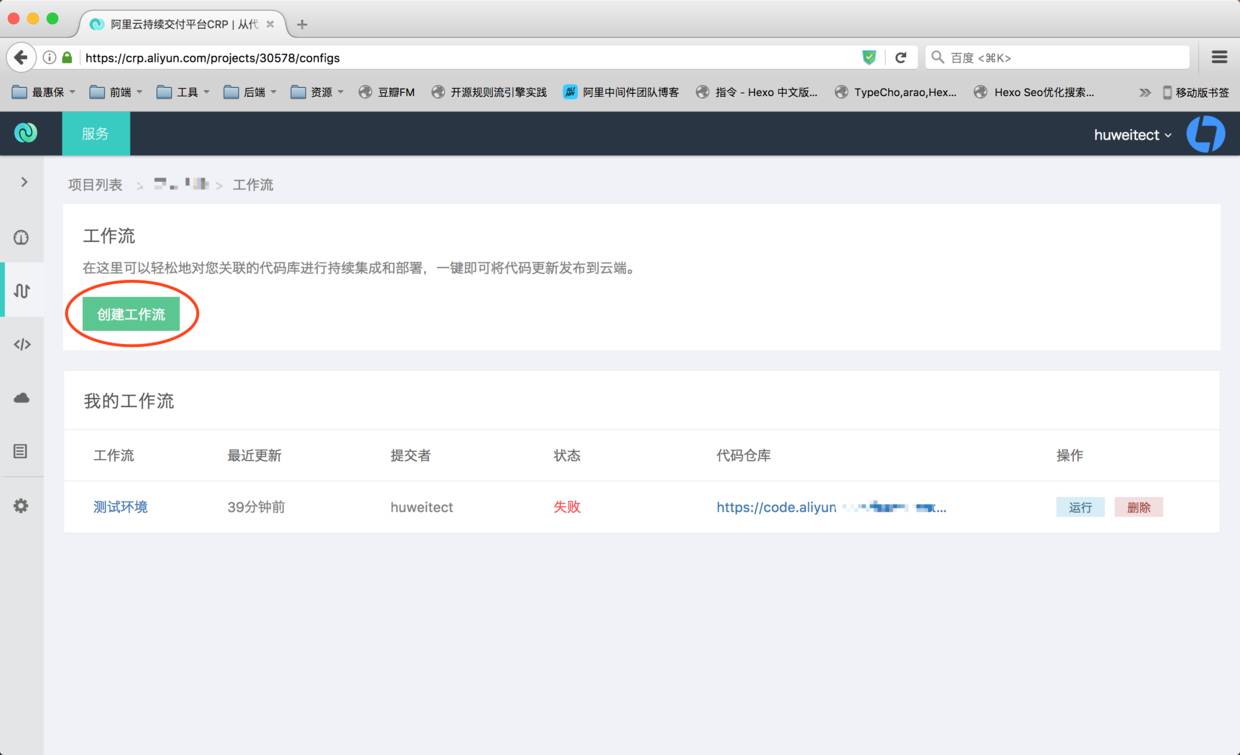Viewport: 1240px width, 755px height.
Task: Open the 后端 bookmark folder
Action: 250,92
